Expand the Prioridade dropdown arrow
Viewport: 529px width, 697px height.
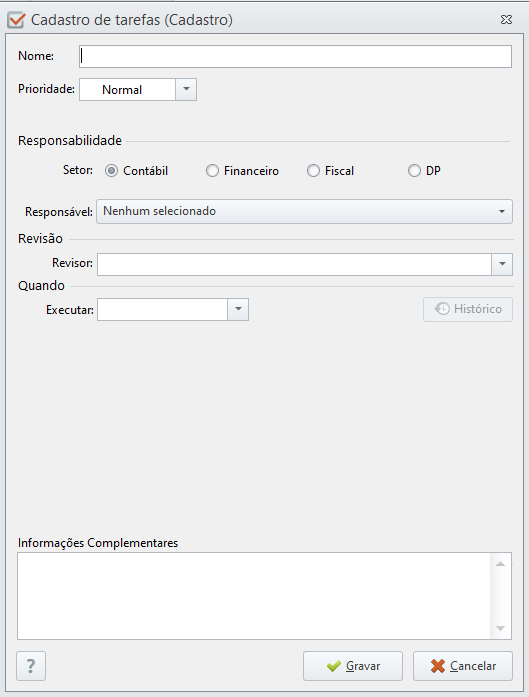(186, 89)
